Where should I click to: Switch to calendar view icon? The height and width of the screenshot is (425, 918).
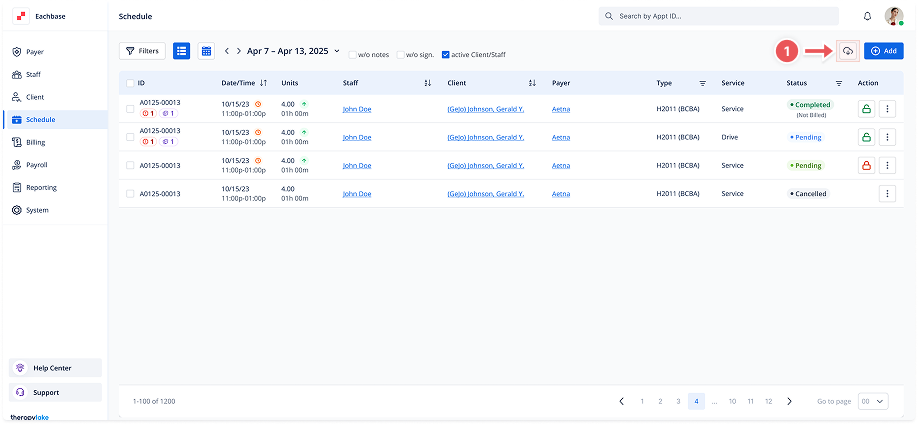206,51
